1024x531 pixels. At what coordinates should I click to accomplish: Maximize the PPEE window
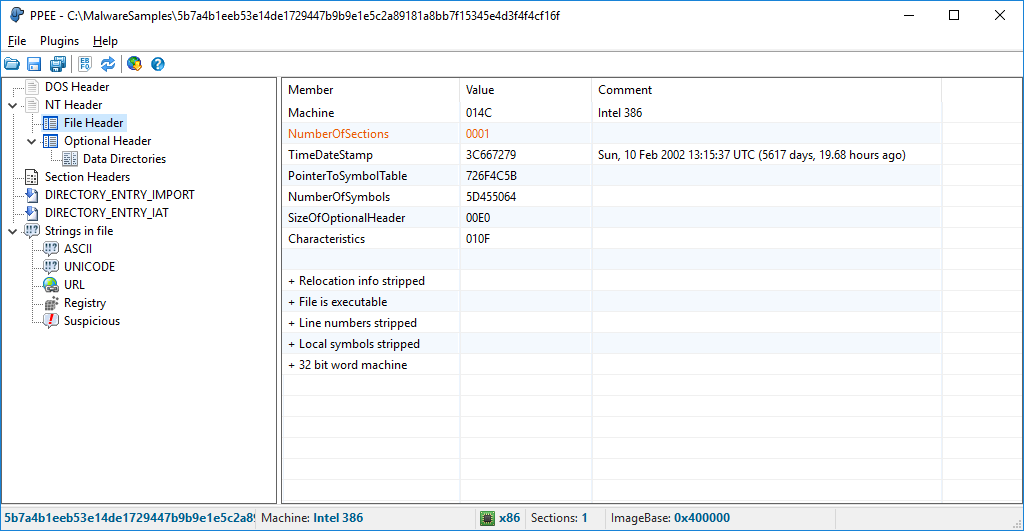954,15
